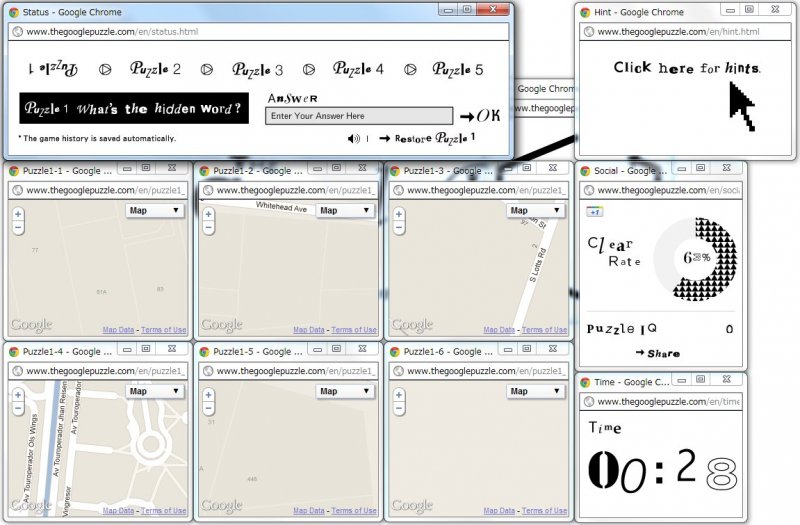Zoom out on Puzzle1-6 map

point(398,408)
